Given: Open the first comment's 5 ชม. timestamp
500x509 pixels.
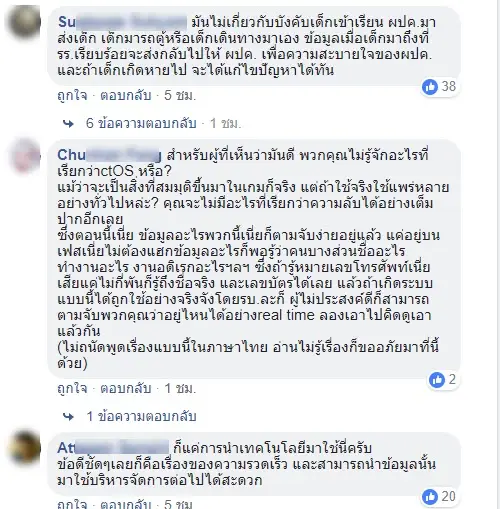Looking at the screenshot, I should click(180, 96).
